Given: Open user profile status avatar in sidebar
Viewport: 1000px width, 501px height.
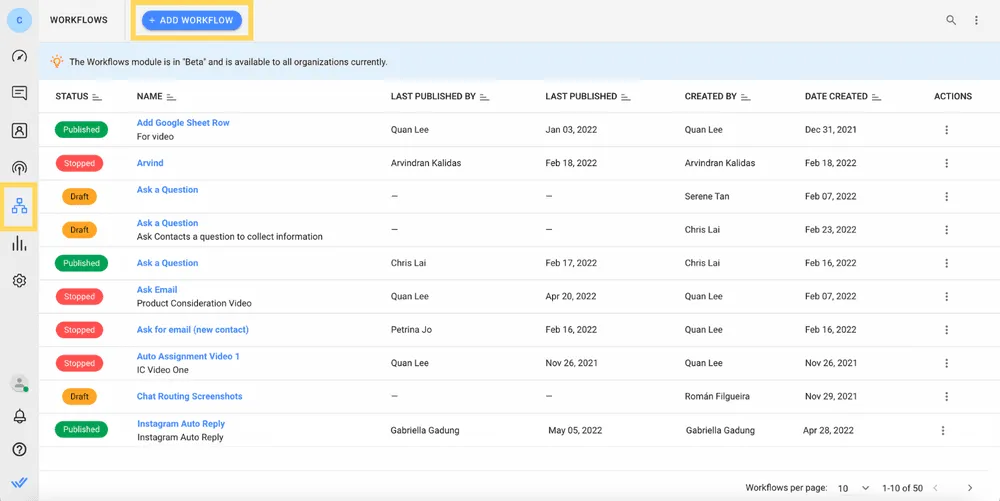Looking at the screenshot, I should pyautogui.click(x=19, y=383).
